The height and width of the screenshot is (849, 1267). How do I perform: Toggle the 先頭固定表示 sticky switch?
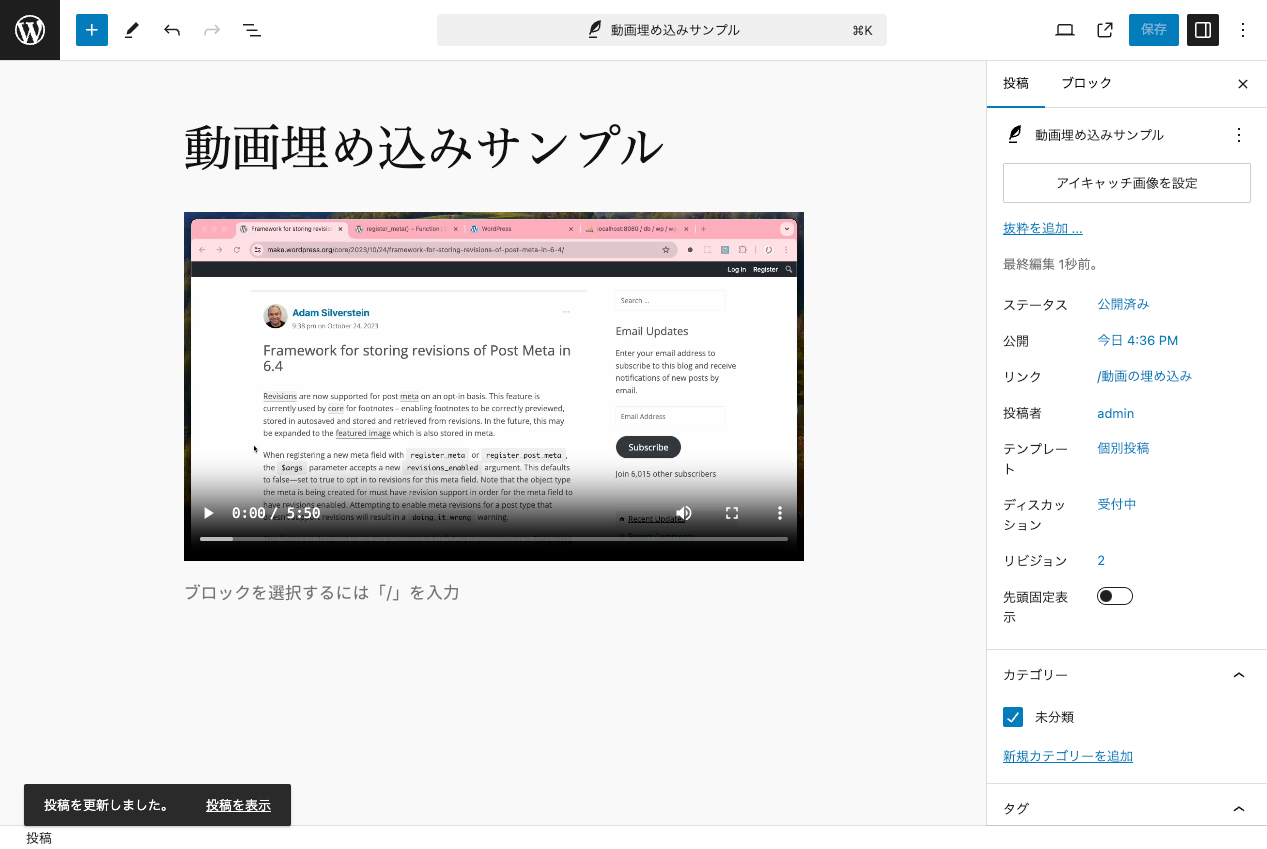(x=1115, y=596)
